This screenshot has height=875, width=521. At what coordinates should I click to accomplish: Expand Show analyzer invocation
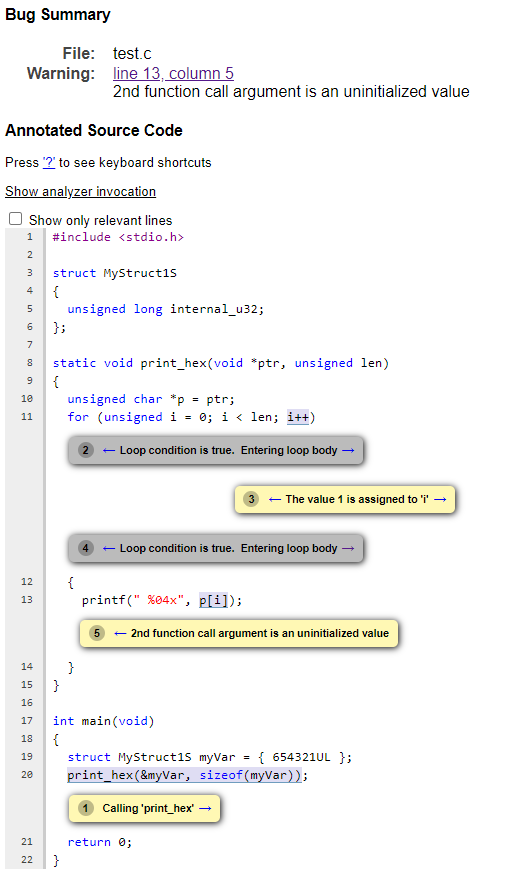click(x=80, y=191)
